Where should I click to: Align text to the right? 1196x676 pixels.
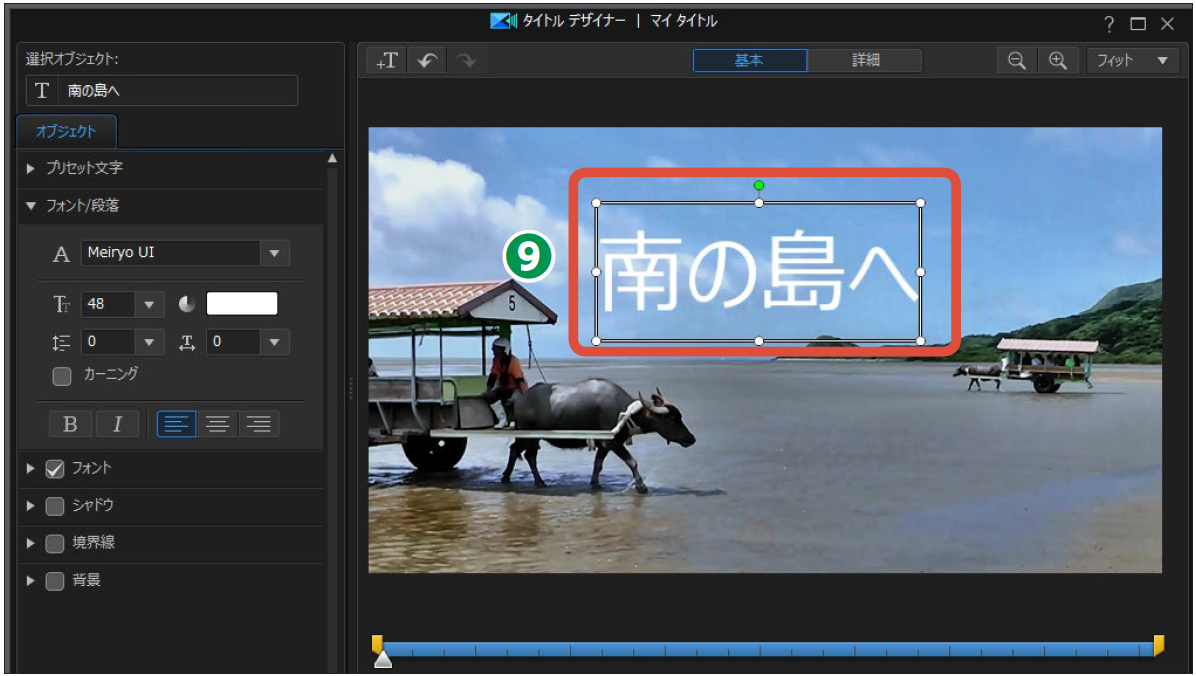click(259, 424)
